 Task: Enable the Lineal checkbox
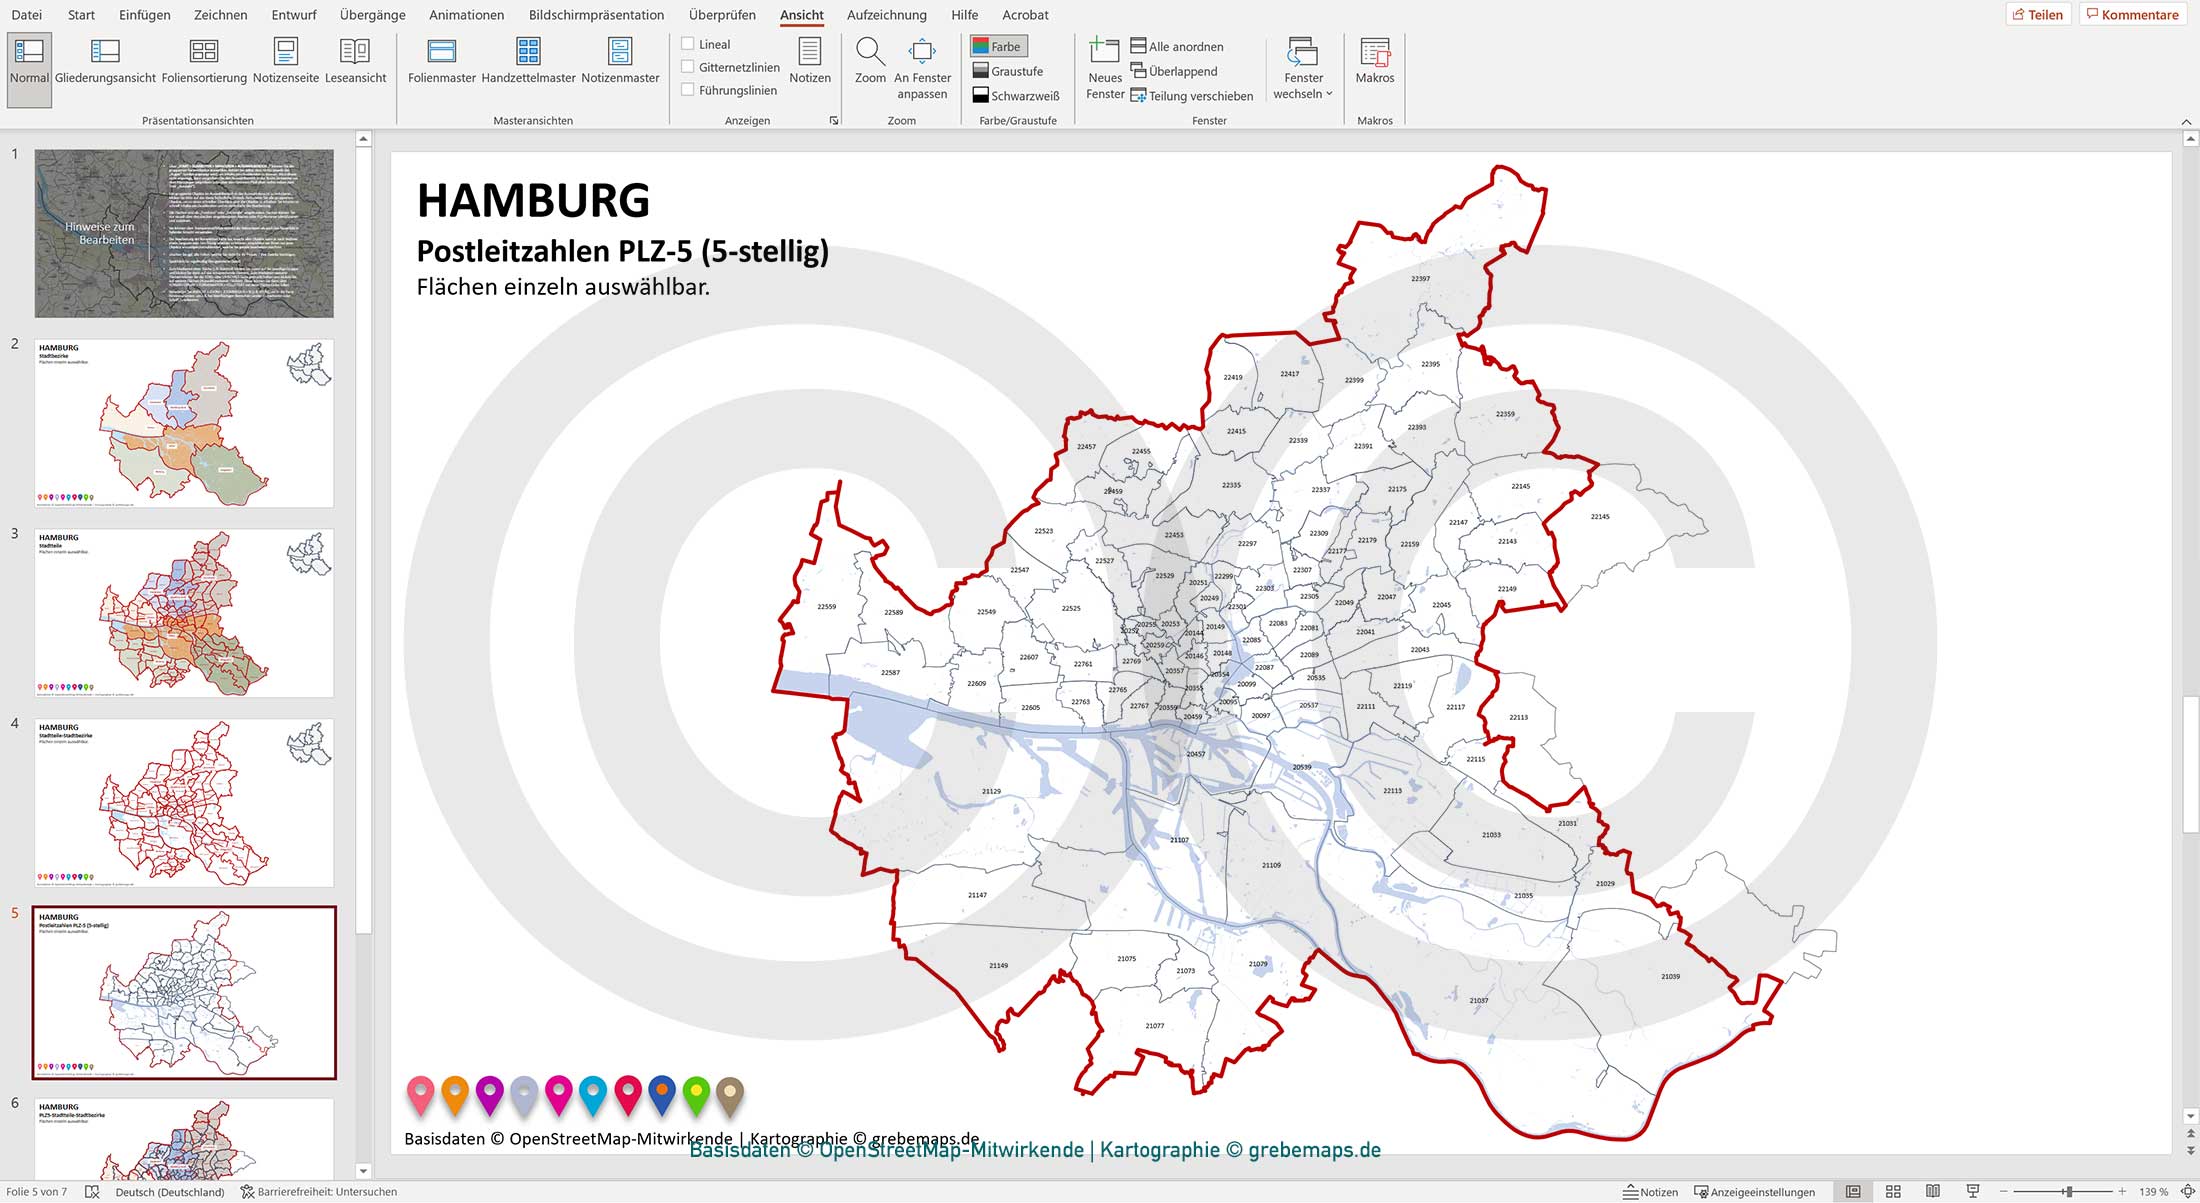[x=687, y=43]
